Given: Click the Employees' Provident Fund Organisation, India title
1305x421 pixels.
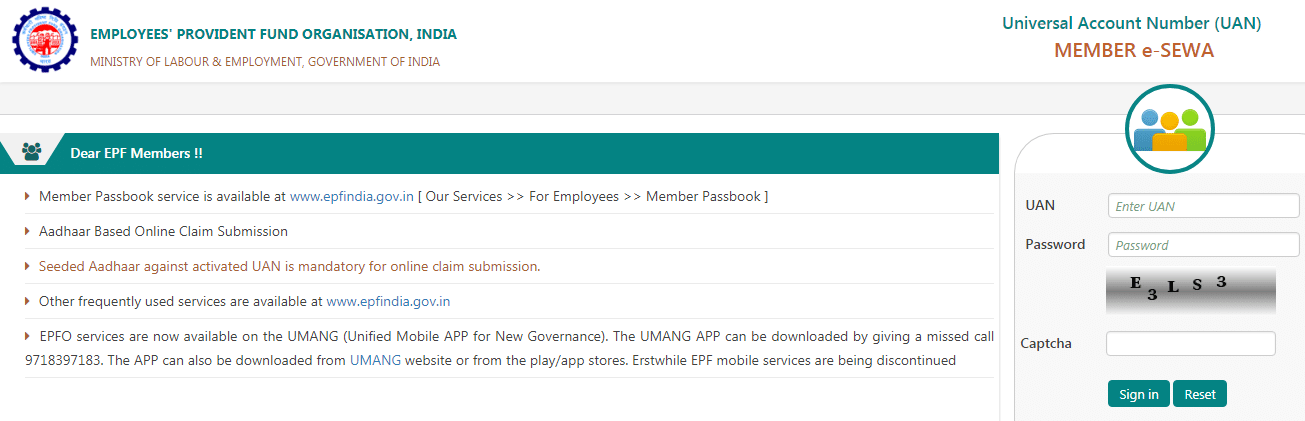Looking at the screenshot, I should tap(273, 35).
